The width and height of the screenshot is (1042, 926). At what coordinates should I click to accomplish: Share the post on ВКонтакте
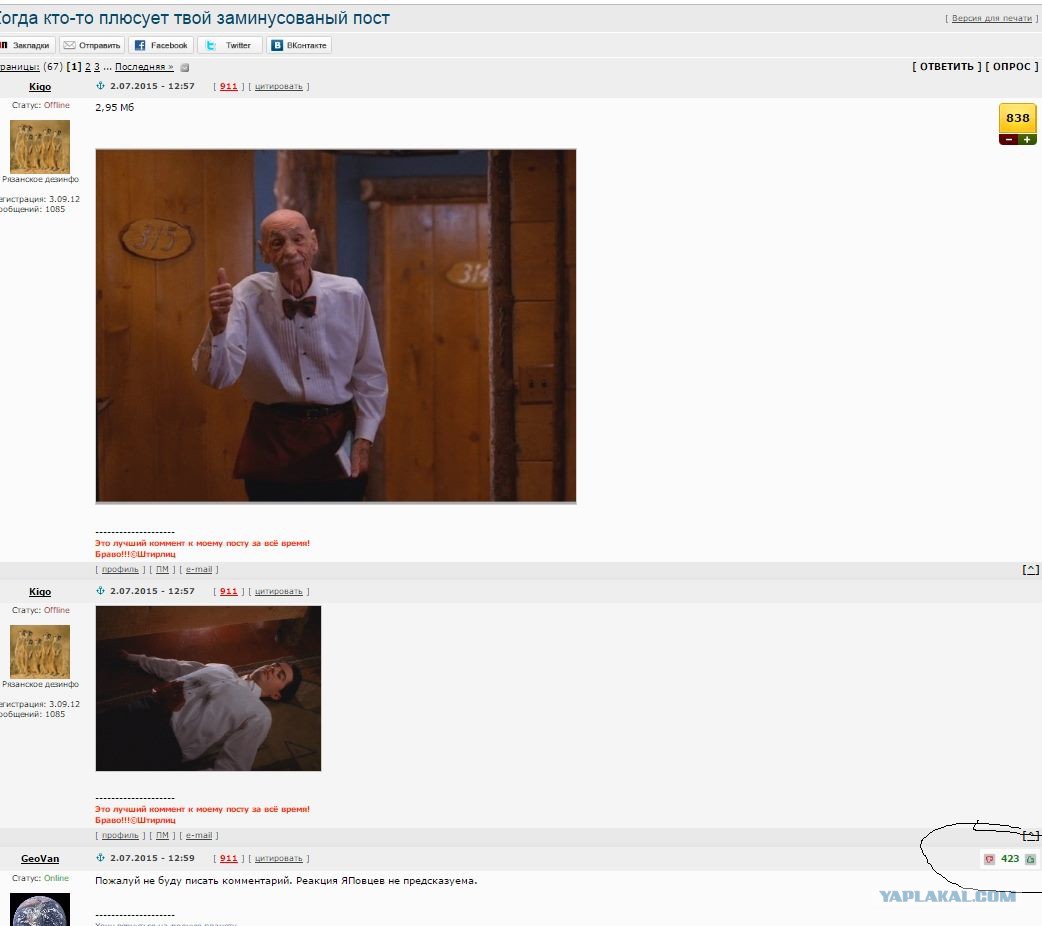299,45
